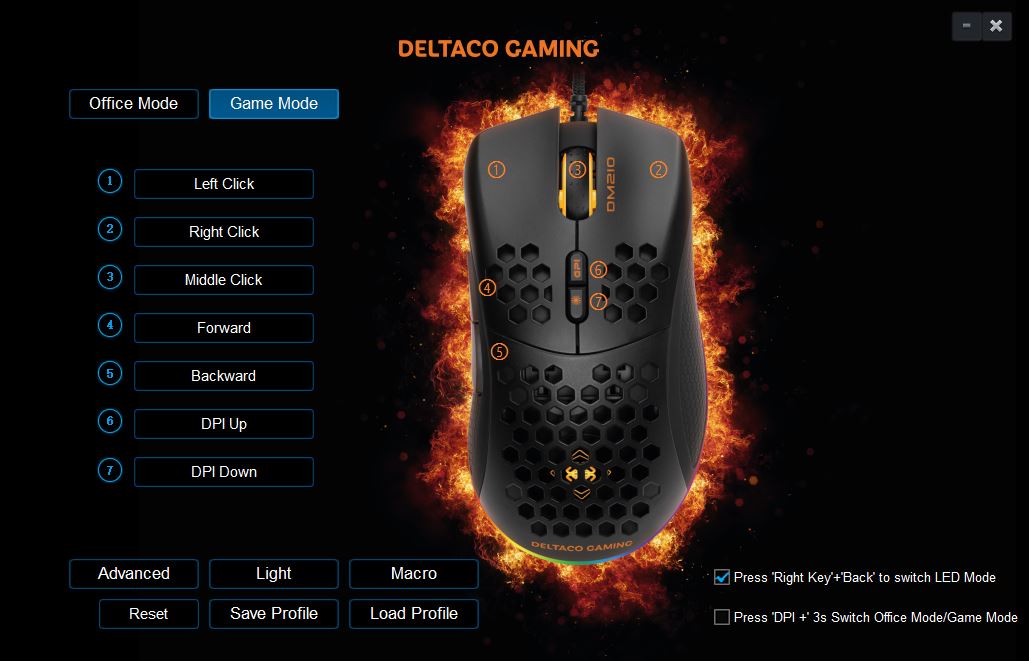The image size is (1029, 661).
Task: Open the Advanced settings
Action: (x=134, y=574)
